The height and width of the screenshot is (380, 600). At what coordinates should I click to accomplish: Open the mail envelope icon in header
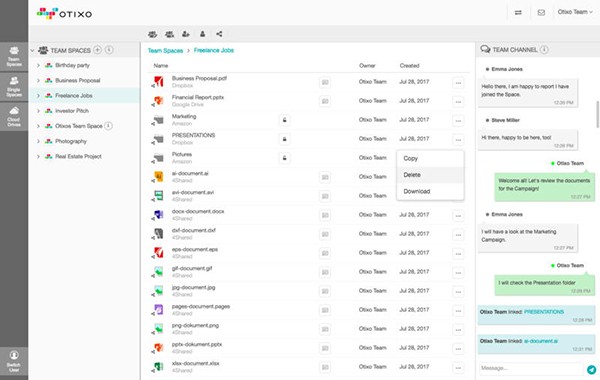click(541, 13)
